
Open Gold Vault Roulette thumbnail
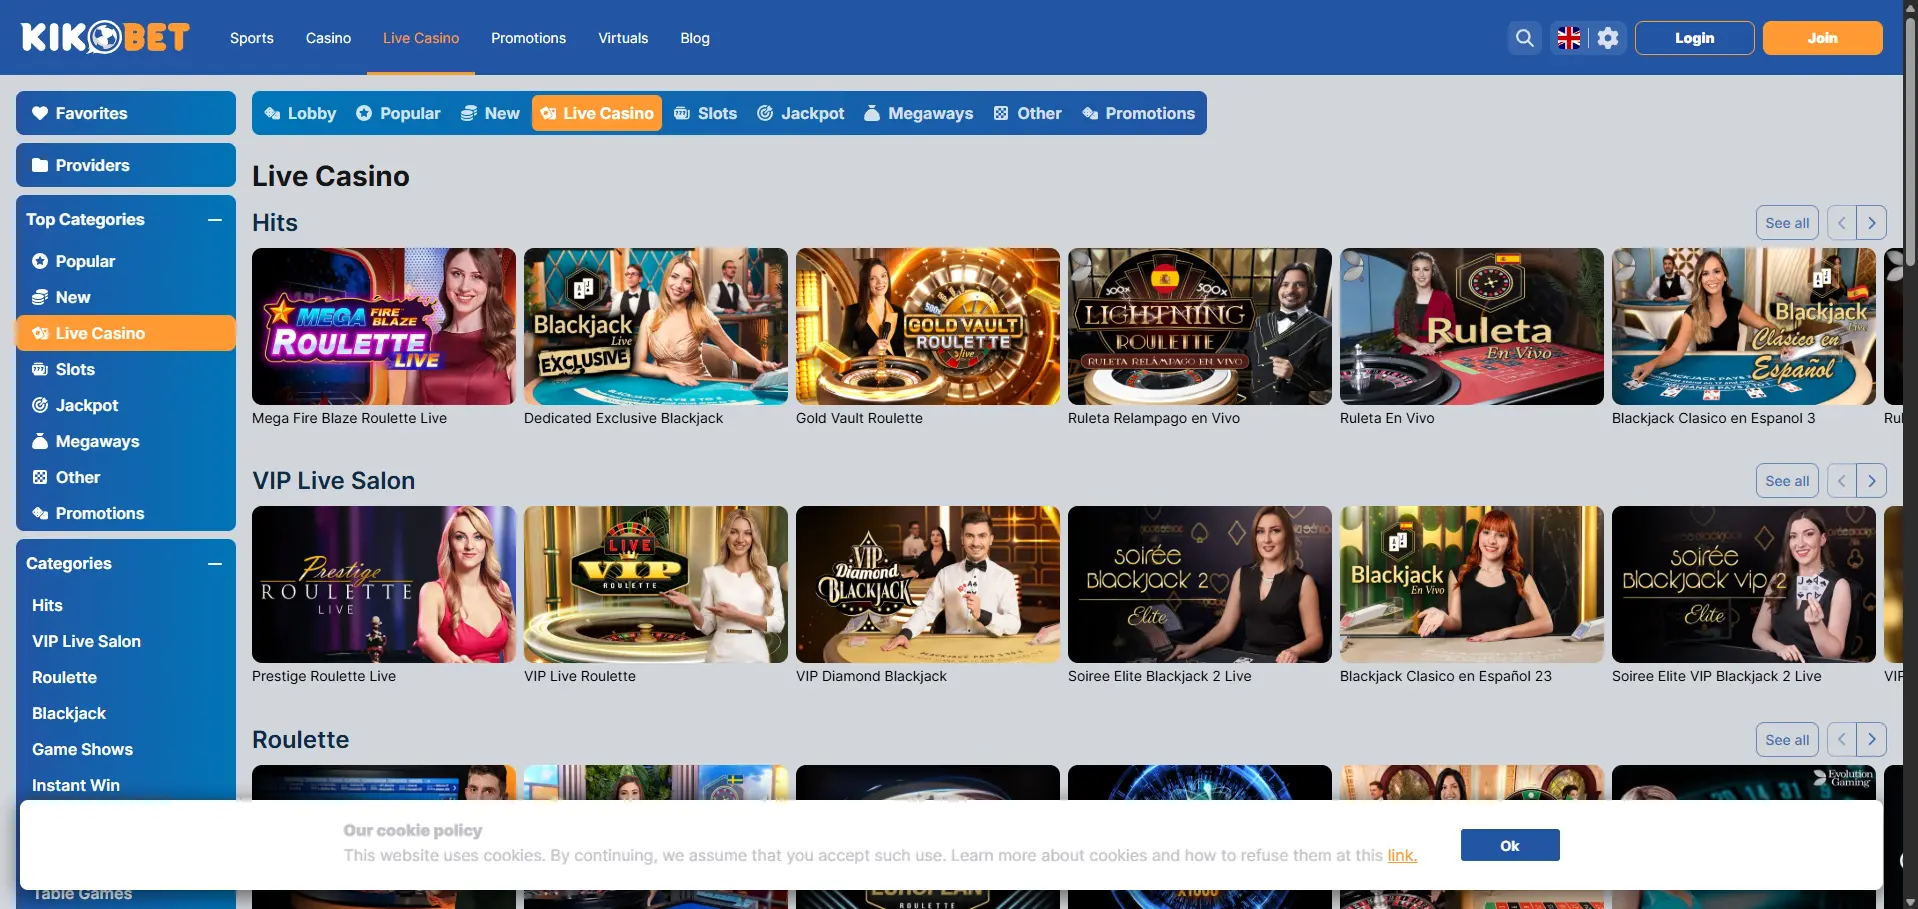coord(928,326)
